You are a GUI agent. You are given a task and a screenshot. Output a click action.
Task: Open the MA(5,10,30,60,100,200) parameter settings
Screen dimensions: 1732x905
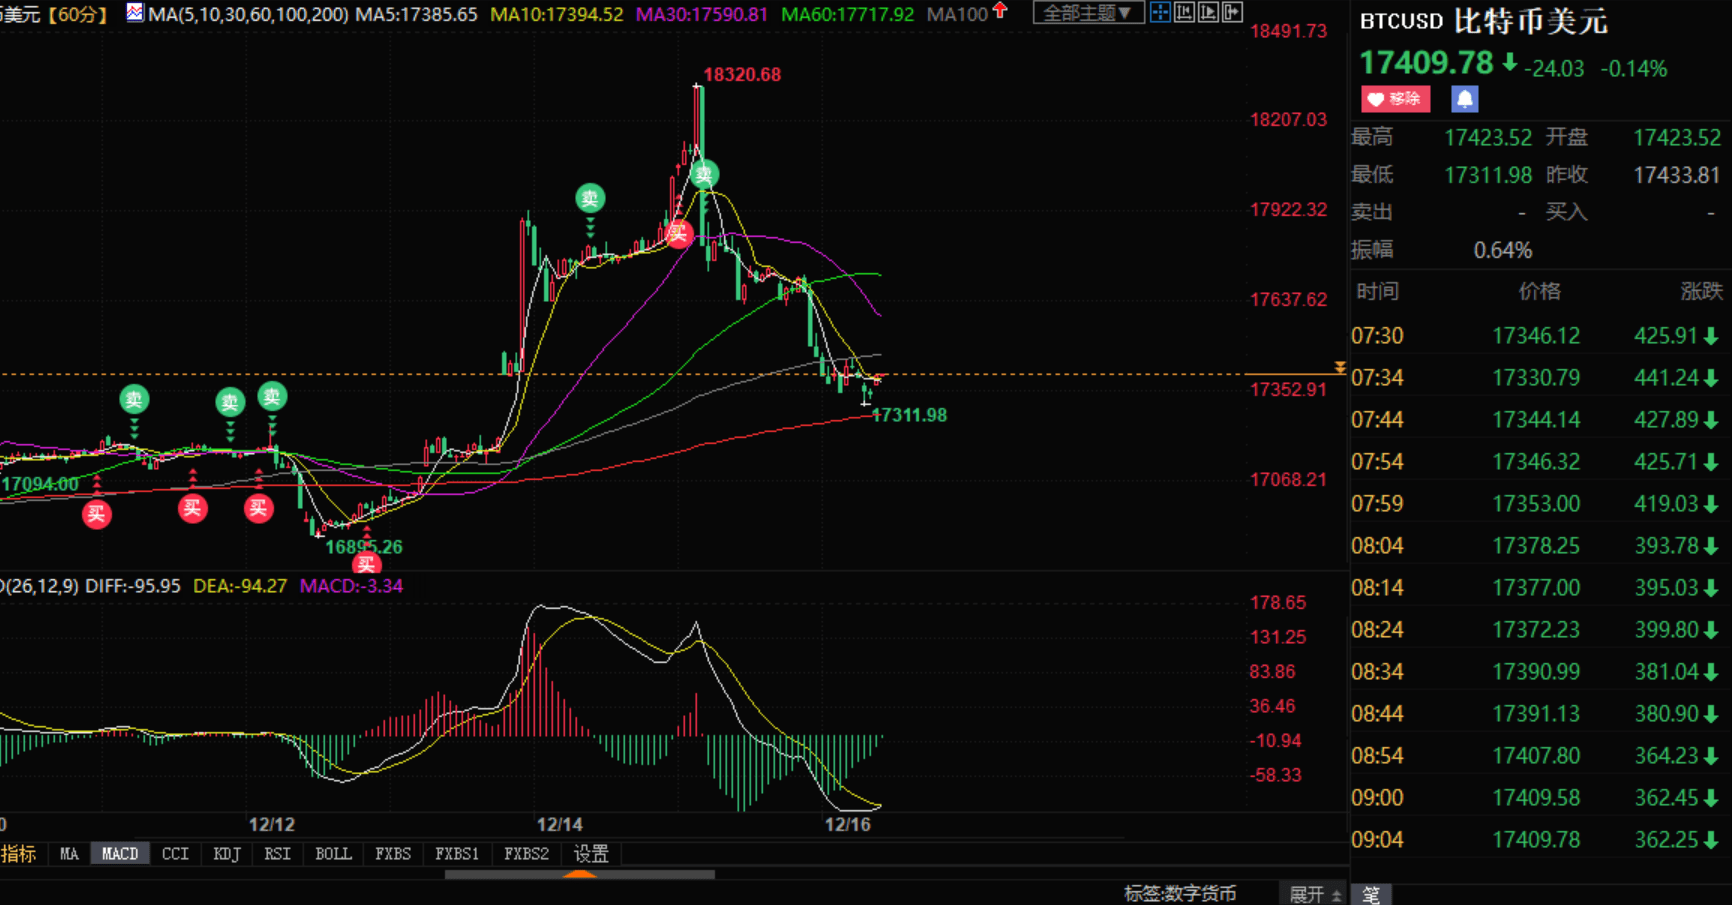248,14
